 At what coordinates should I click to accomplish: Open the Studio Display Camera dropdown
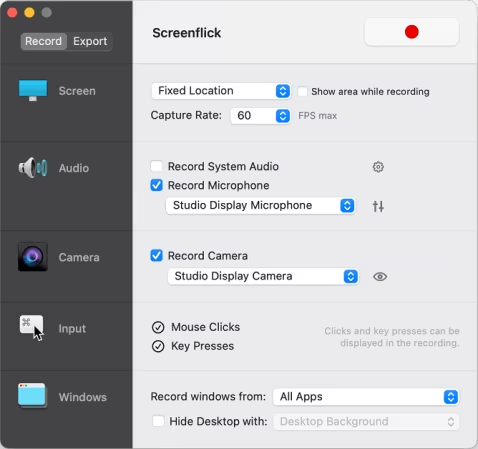pyautogui.click(x=263, y=276)
